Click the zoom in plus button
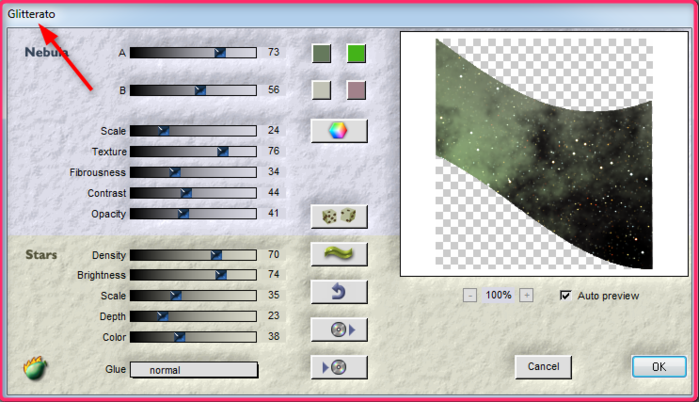Screen dimensions: 699x402 (x=526, y=295)
